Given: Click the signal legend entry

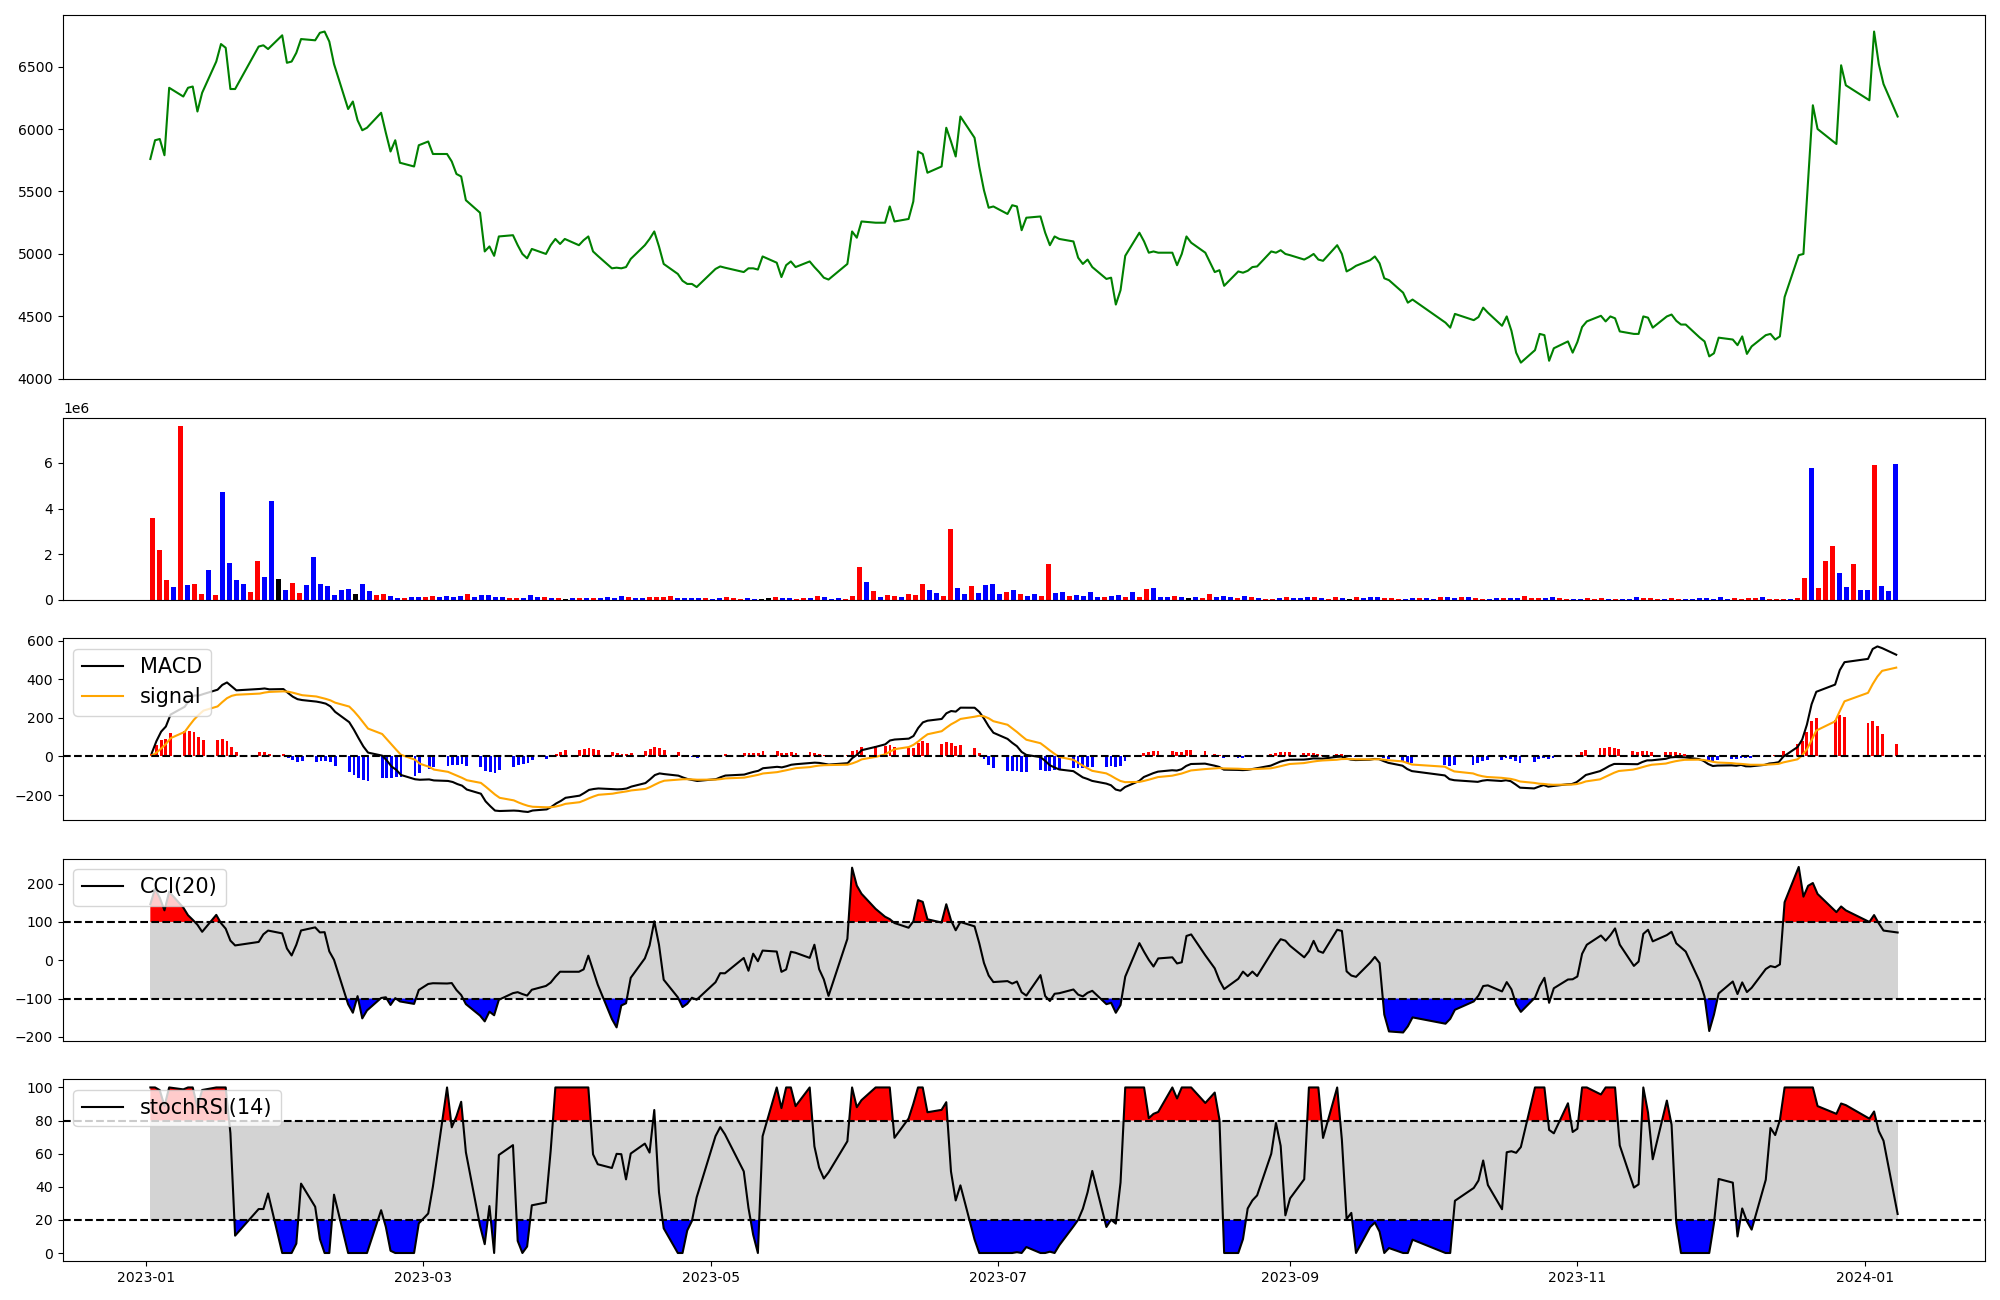Looking at the screenshot, I should tap(169, 696).
